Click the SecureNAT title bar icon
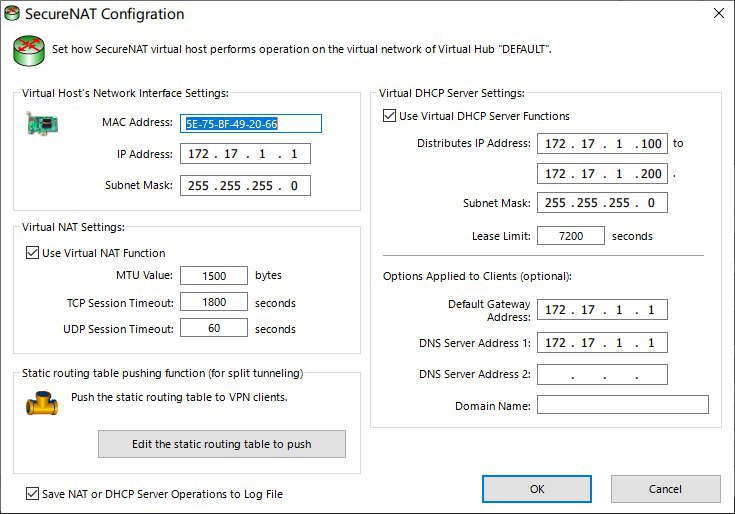This screenshot has height=514, width=735. (12, 14)
